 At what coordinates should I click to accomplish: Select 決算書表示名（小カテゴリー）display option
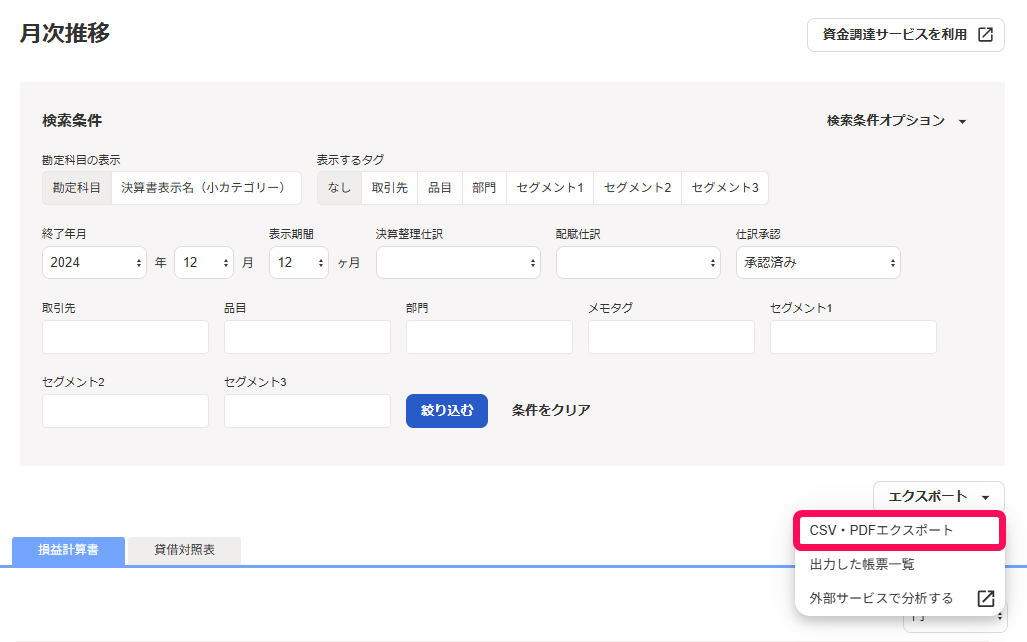tap(205, 187)
